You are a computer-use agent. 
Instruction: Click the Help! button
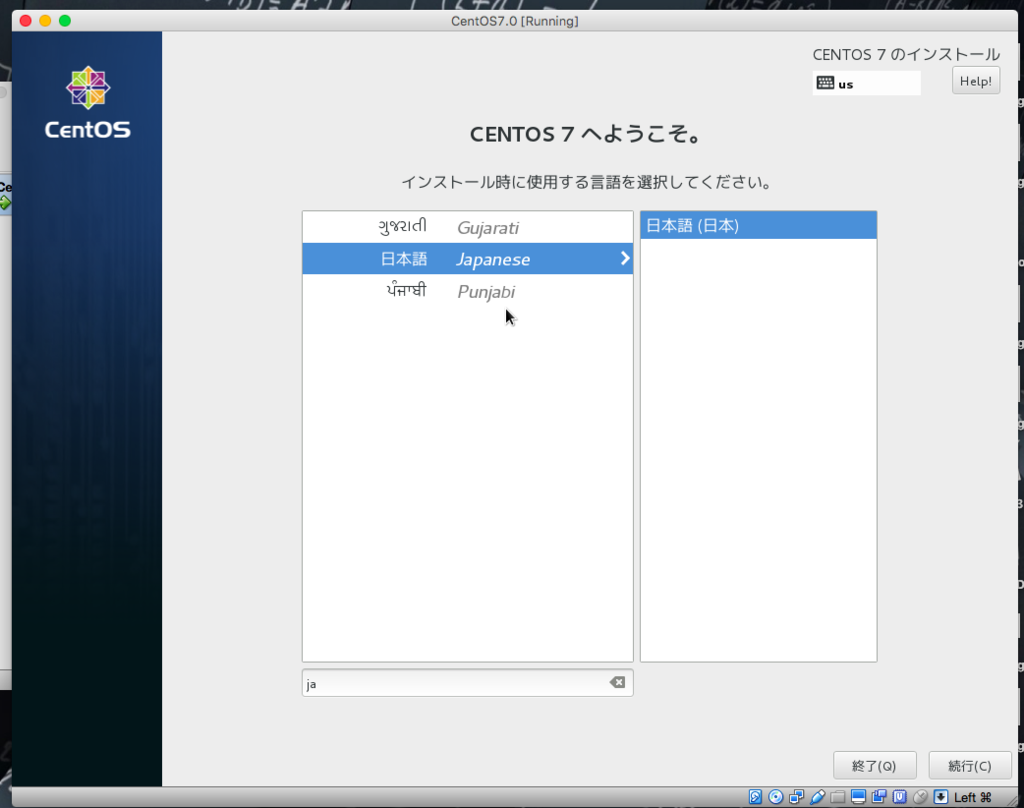click(x=976, y=81)
